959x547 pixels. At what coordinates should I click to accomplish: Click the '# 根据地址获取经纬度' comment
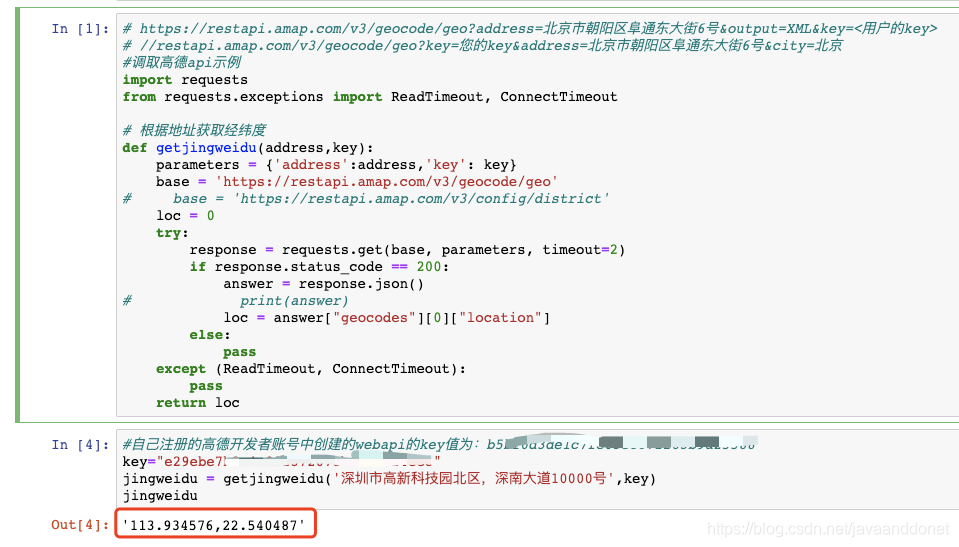coord(194,130)
